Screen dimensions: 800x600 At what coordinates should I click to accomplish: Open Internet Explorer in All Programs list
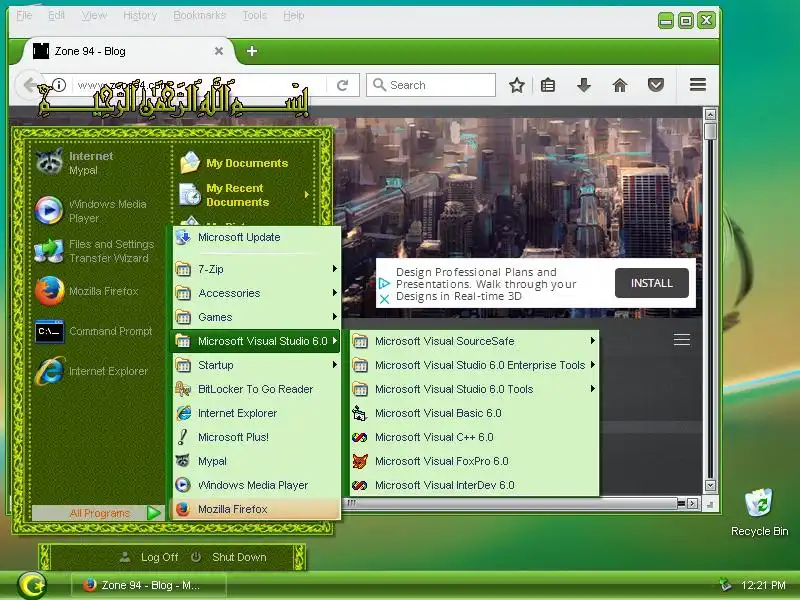coord(256,413)
